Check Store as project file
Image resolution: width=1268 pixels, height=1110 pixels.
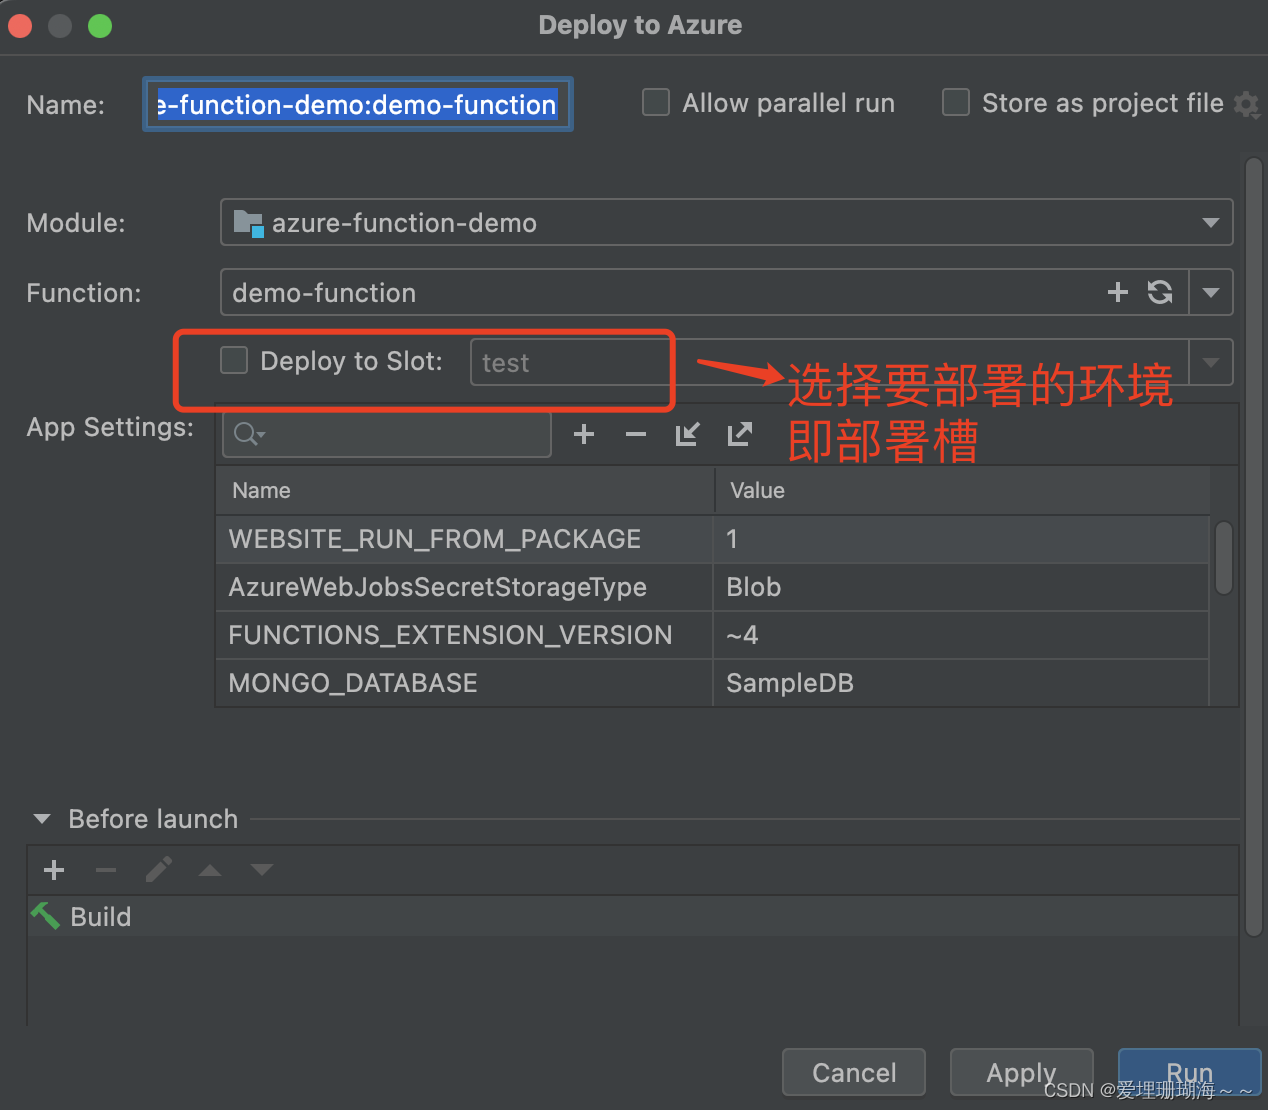956,102
